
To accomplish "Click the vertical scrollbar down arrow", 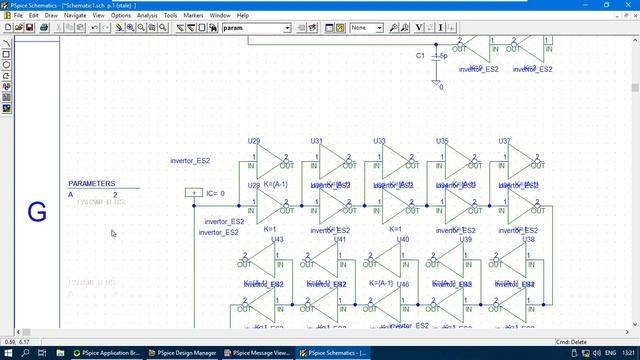I will (635, 324).
